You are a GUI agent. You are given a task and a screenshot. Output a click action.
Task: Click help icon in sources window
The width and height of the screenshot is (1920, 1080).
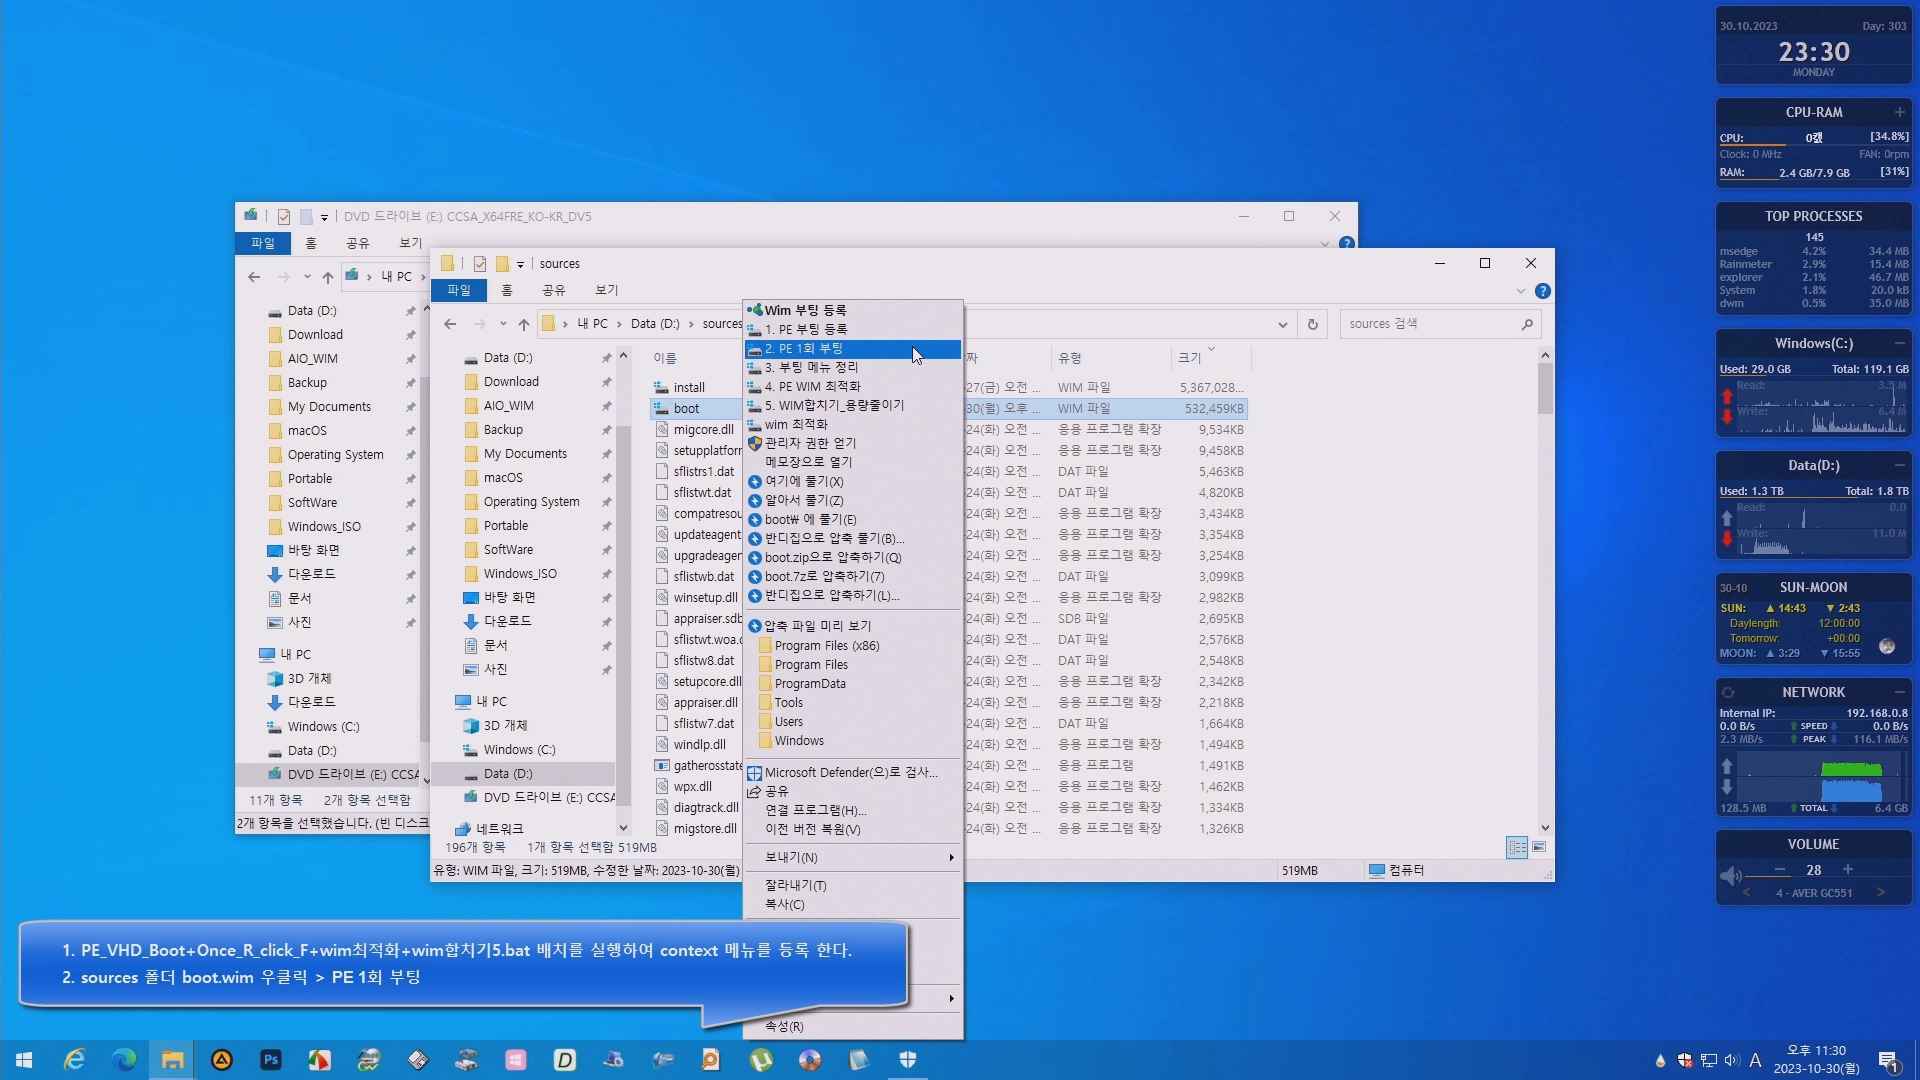coord(1543,291)
